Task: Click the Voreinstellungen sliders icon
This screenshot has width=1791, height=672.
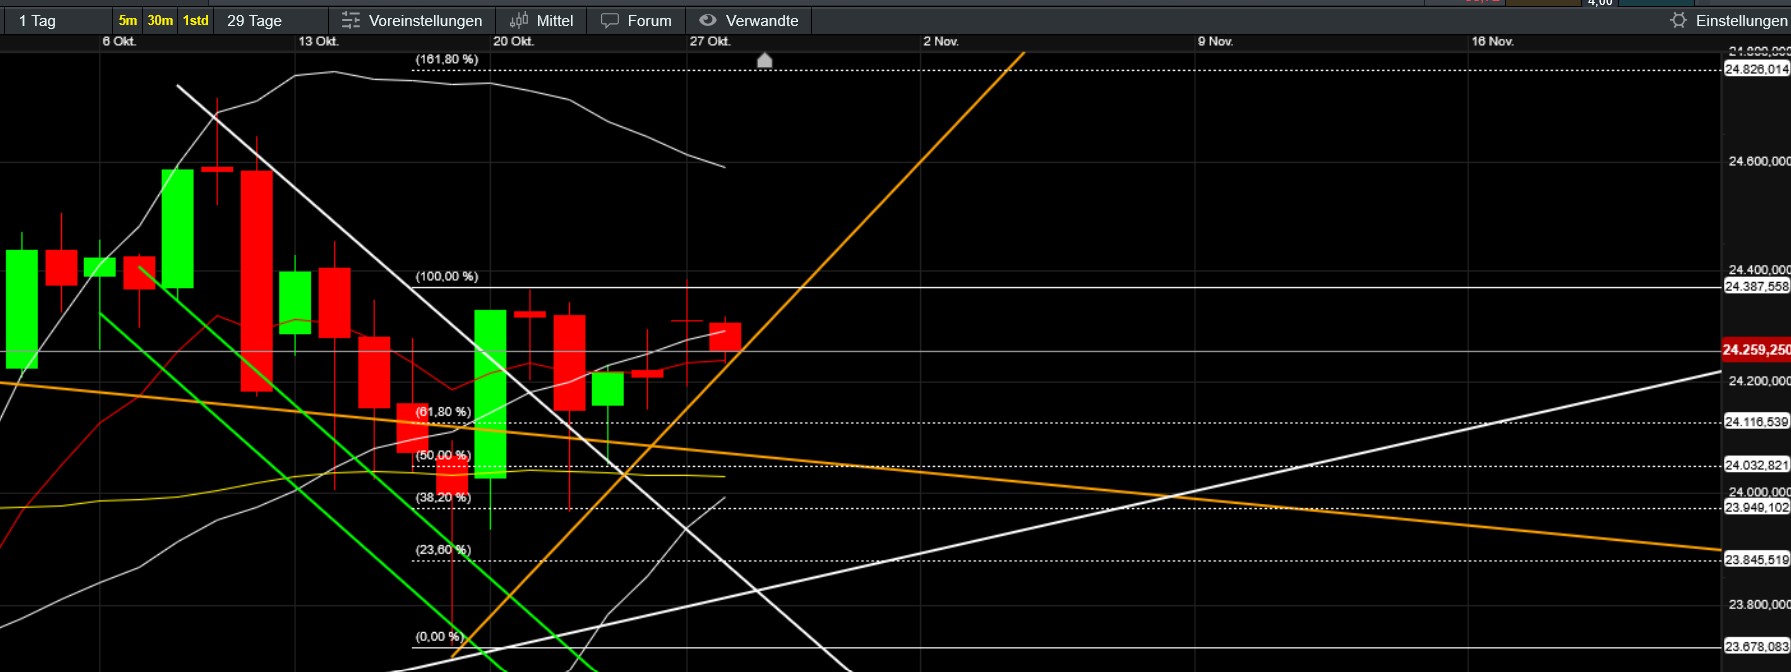Action: pyautogui.click(x=350, y=20)
